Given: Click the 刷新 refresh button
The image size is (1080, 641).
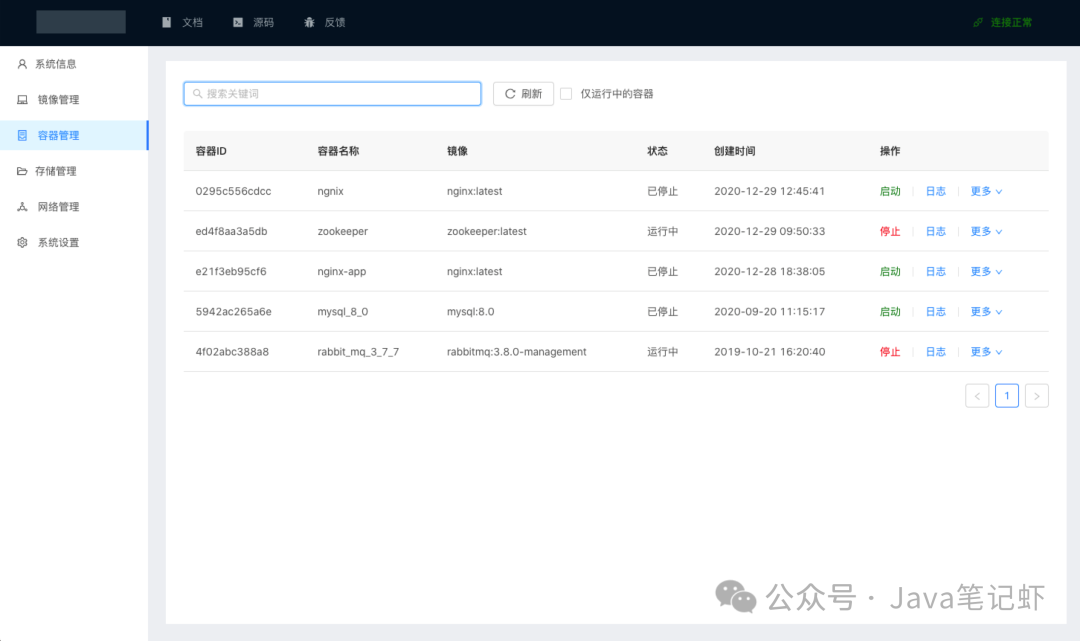Looking at the screenshot, I should click(x=523, y=94).
